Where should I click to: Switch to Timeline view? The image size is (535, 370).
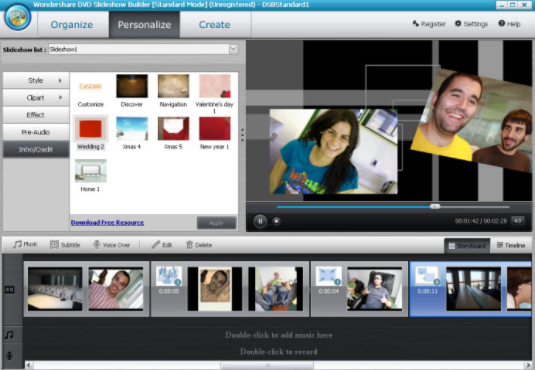click(511, 245)
